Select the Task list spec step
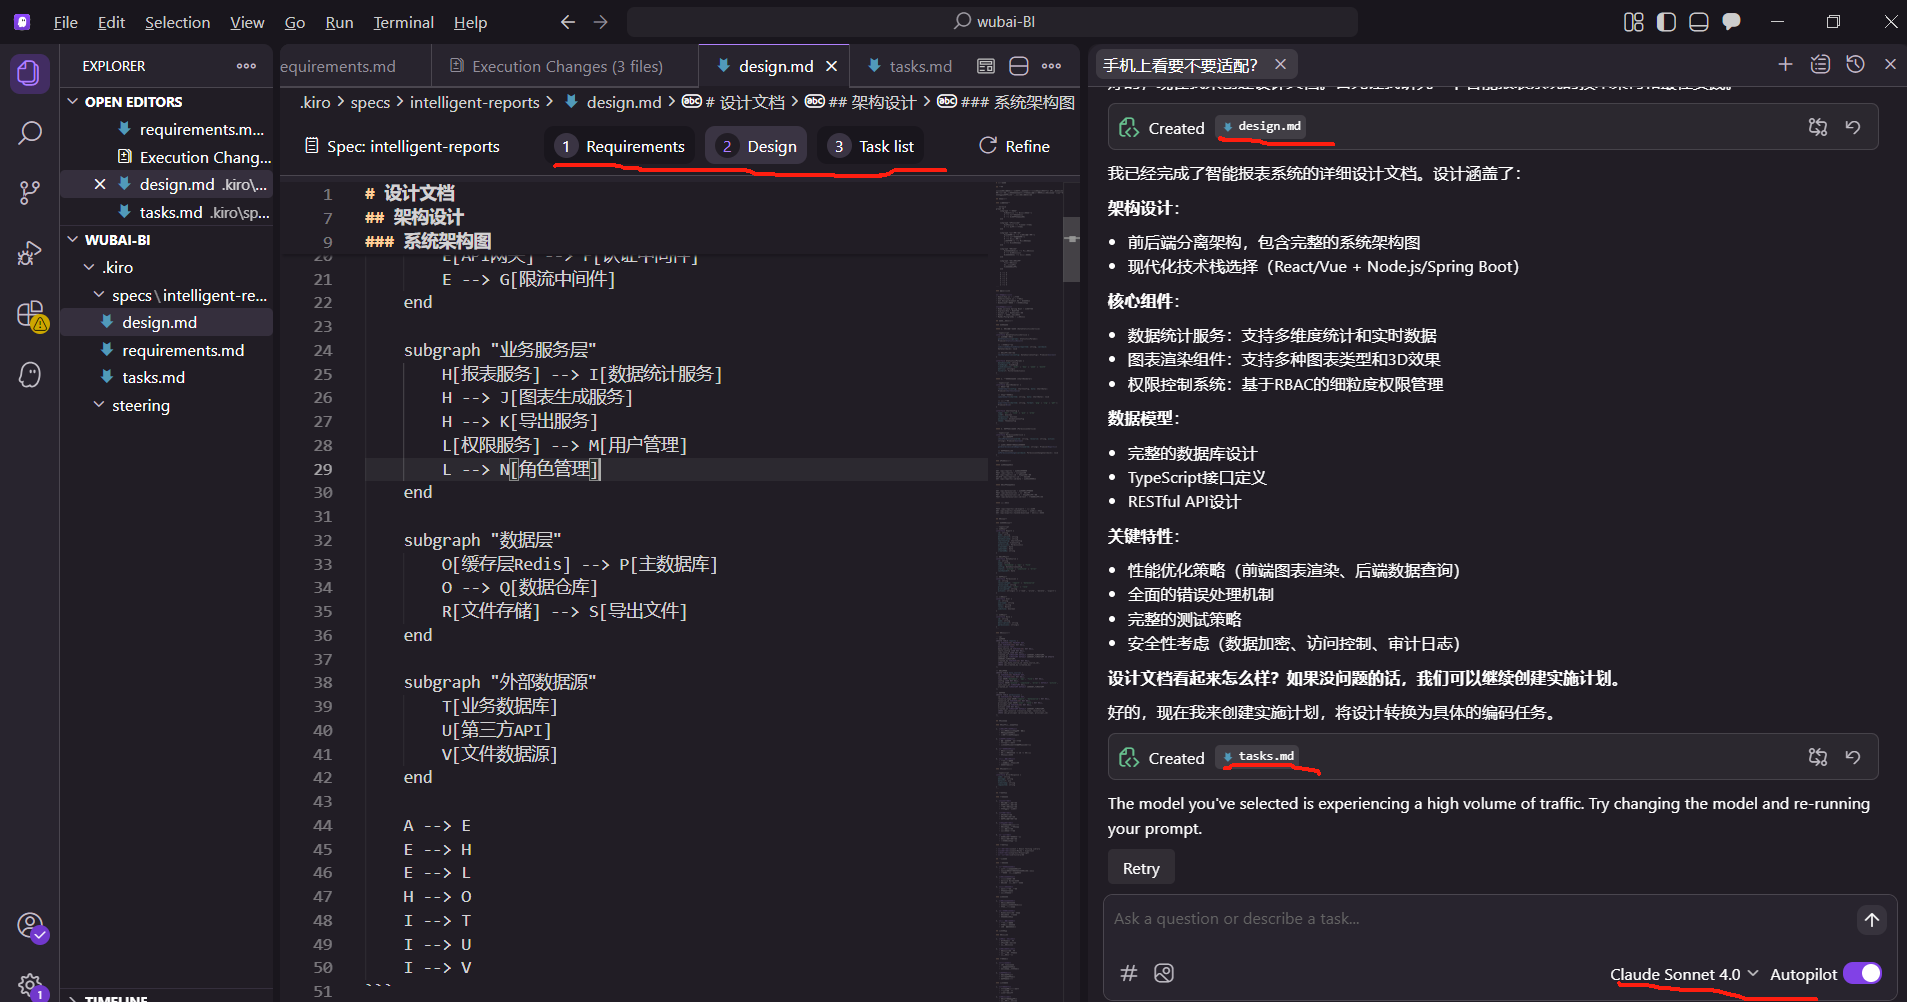 pos(872,146)
